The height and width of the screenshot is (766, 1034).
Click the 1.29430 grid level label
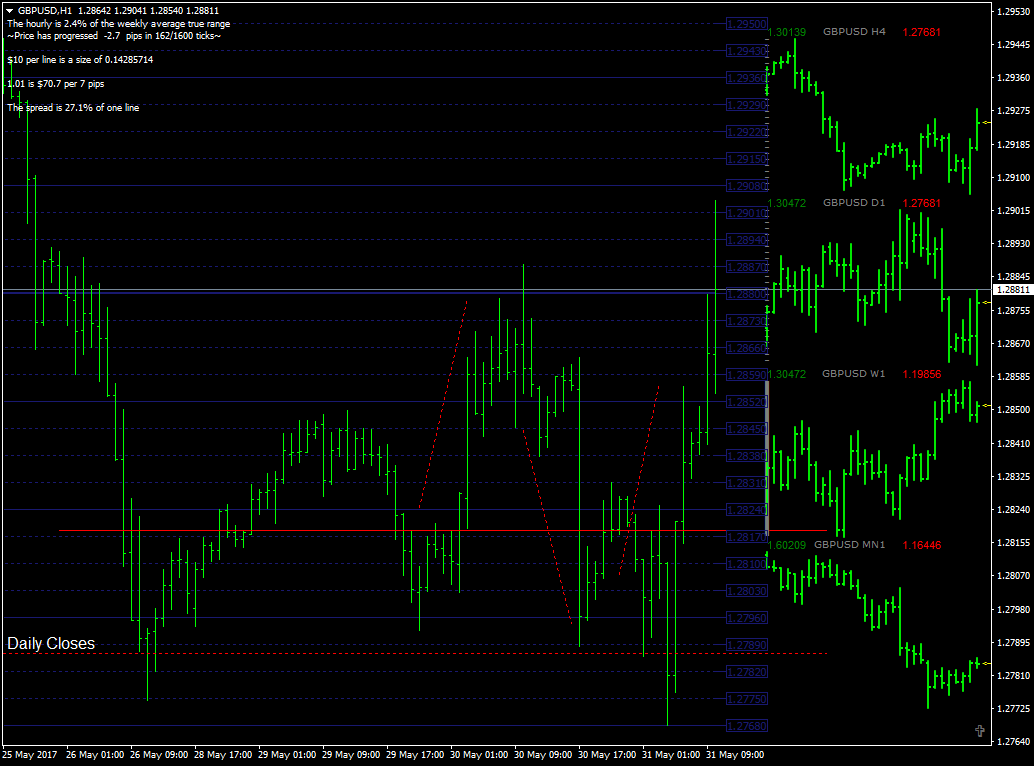(746, 51)
